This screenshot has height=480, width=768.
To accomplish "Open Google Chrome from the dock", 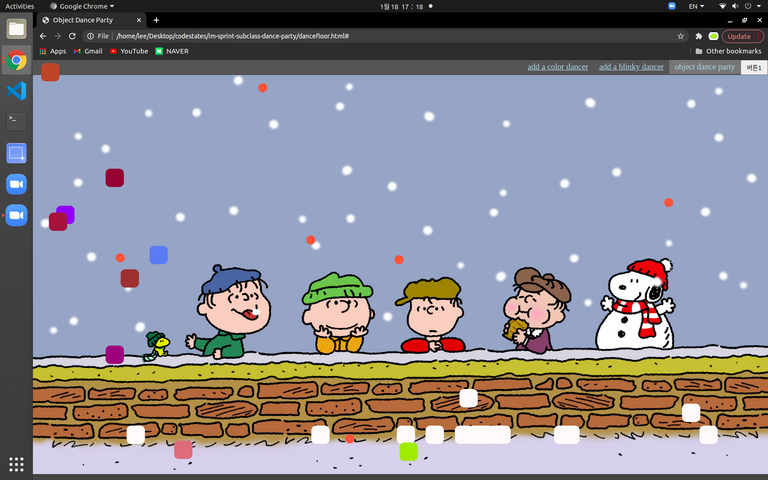I will click(x=16, y=60).
